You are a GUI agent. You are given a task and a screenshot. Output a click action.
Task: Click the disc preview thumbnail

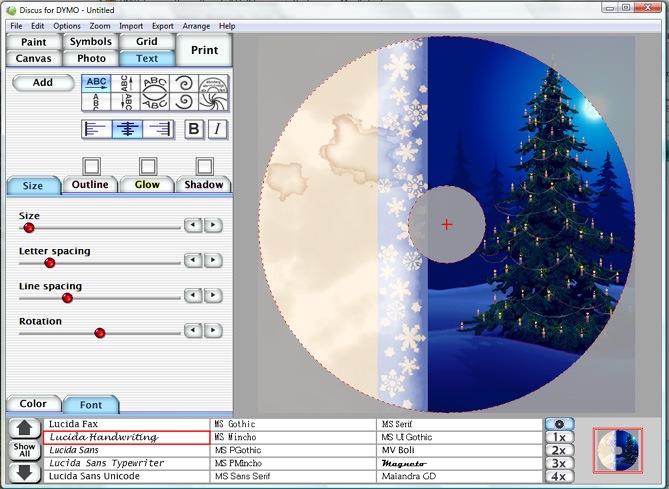click(618, 451)
